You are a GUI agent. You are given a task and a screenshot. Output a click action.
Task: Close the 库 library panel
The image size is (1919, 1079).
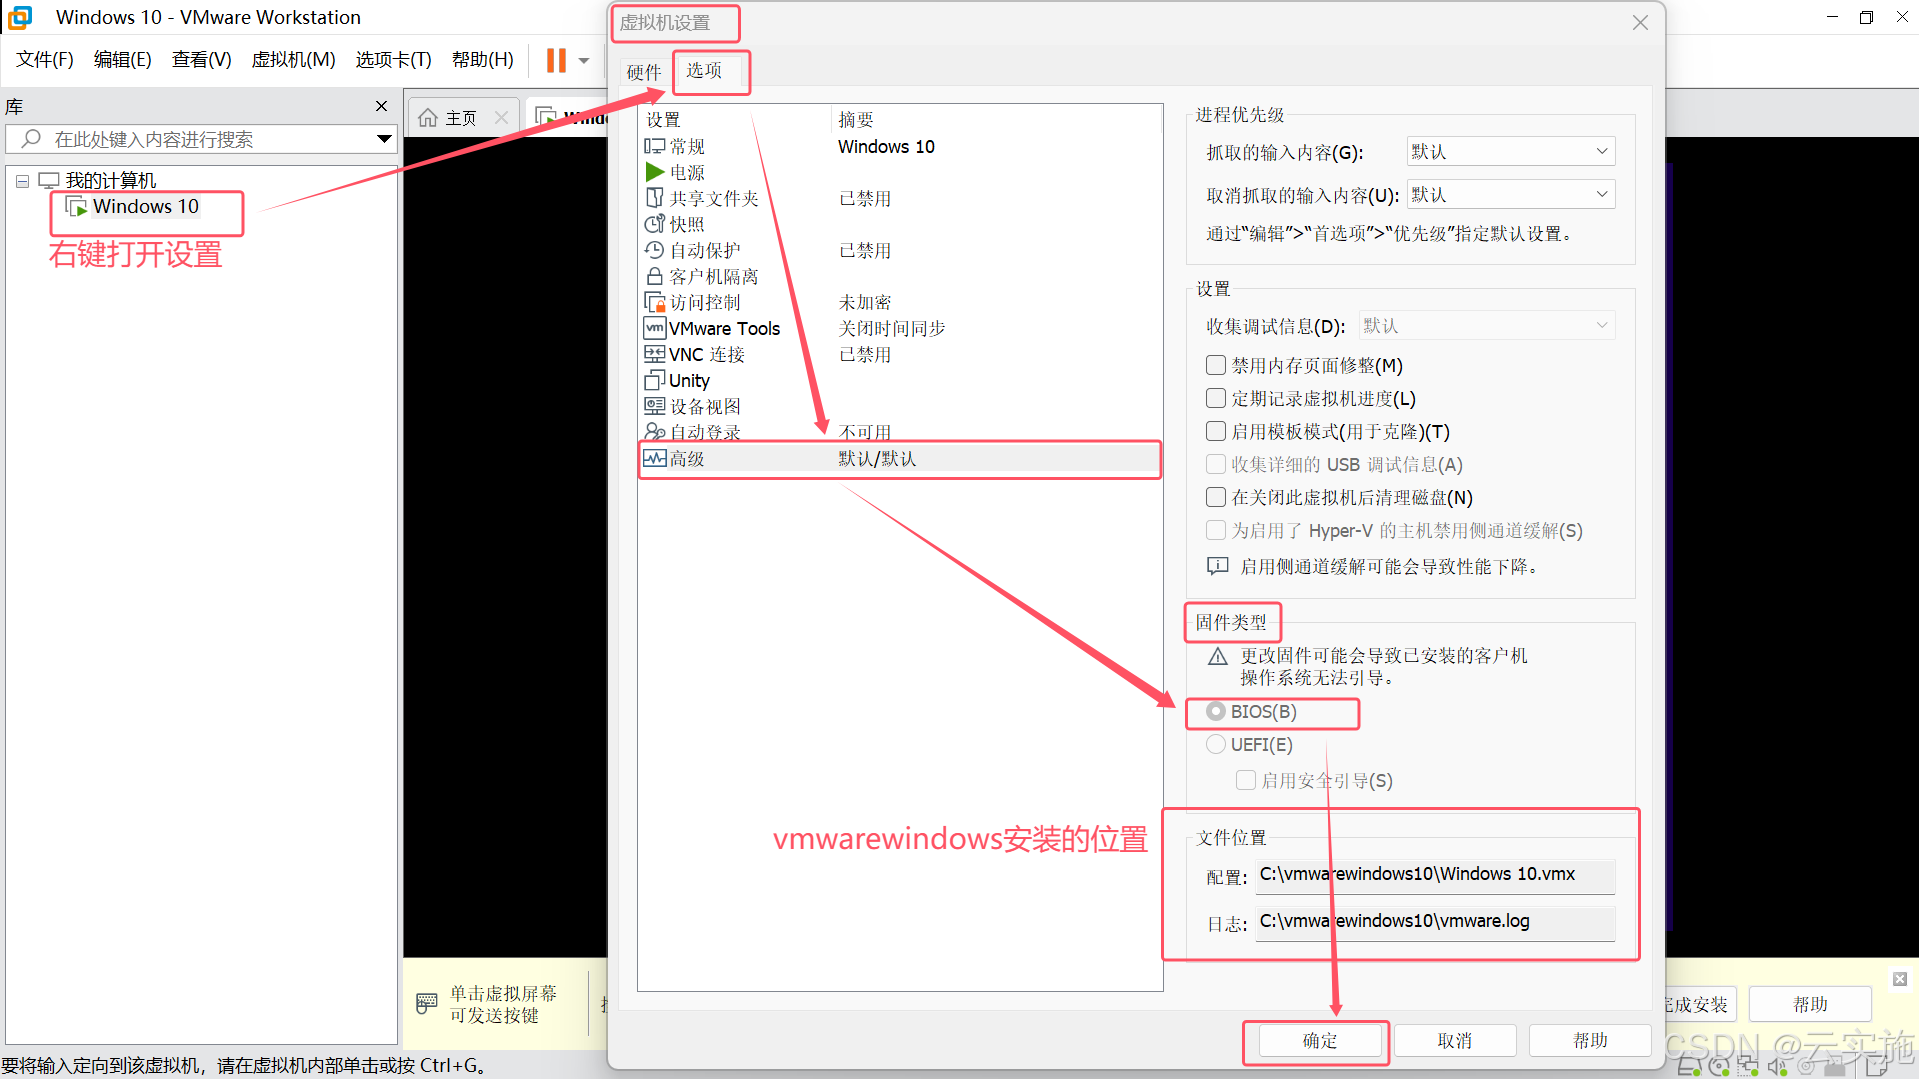coord(381,106)
